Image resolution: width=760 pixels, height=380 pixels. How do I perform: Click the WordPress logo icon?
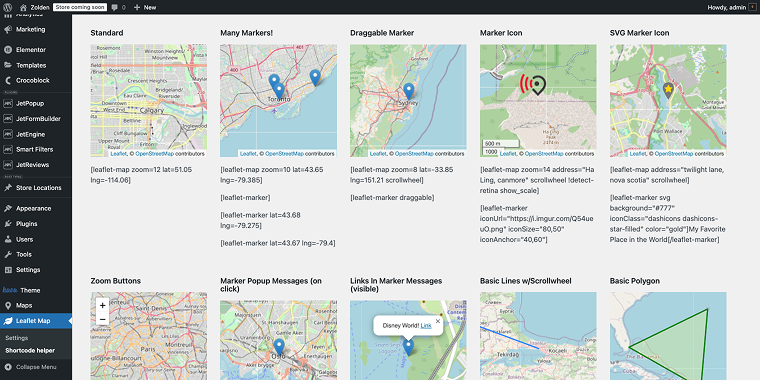click(x=7, y=7)
